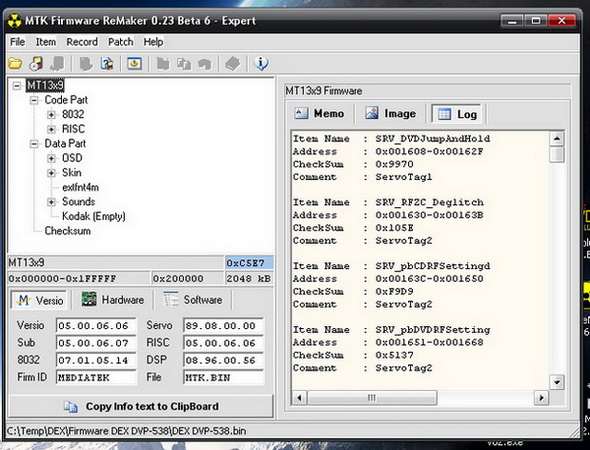Viewport: 590px width, 450px height.
Task: Open the Item menu
Action: coord(46,42)
